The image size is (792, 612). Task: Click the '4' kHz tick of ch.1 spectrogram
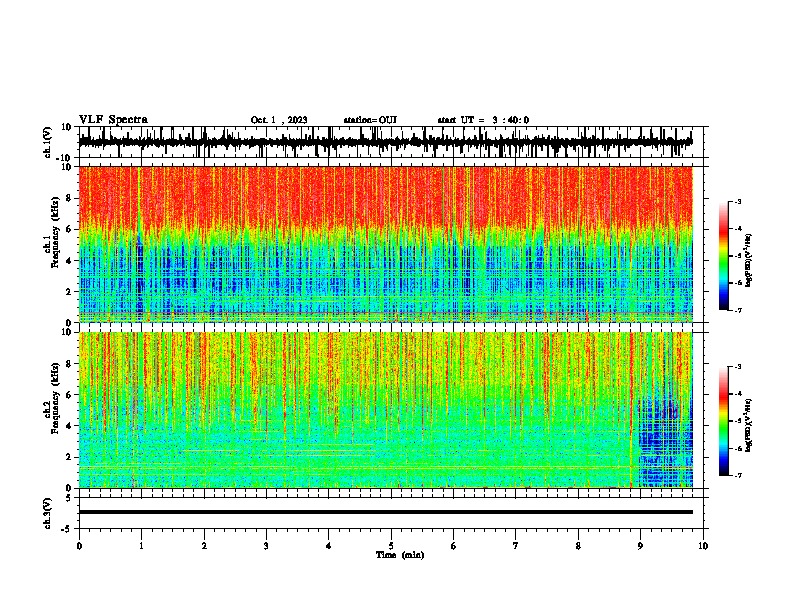pyautogui.click(x=69, y=261)
